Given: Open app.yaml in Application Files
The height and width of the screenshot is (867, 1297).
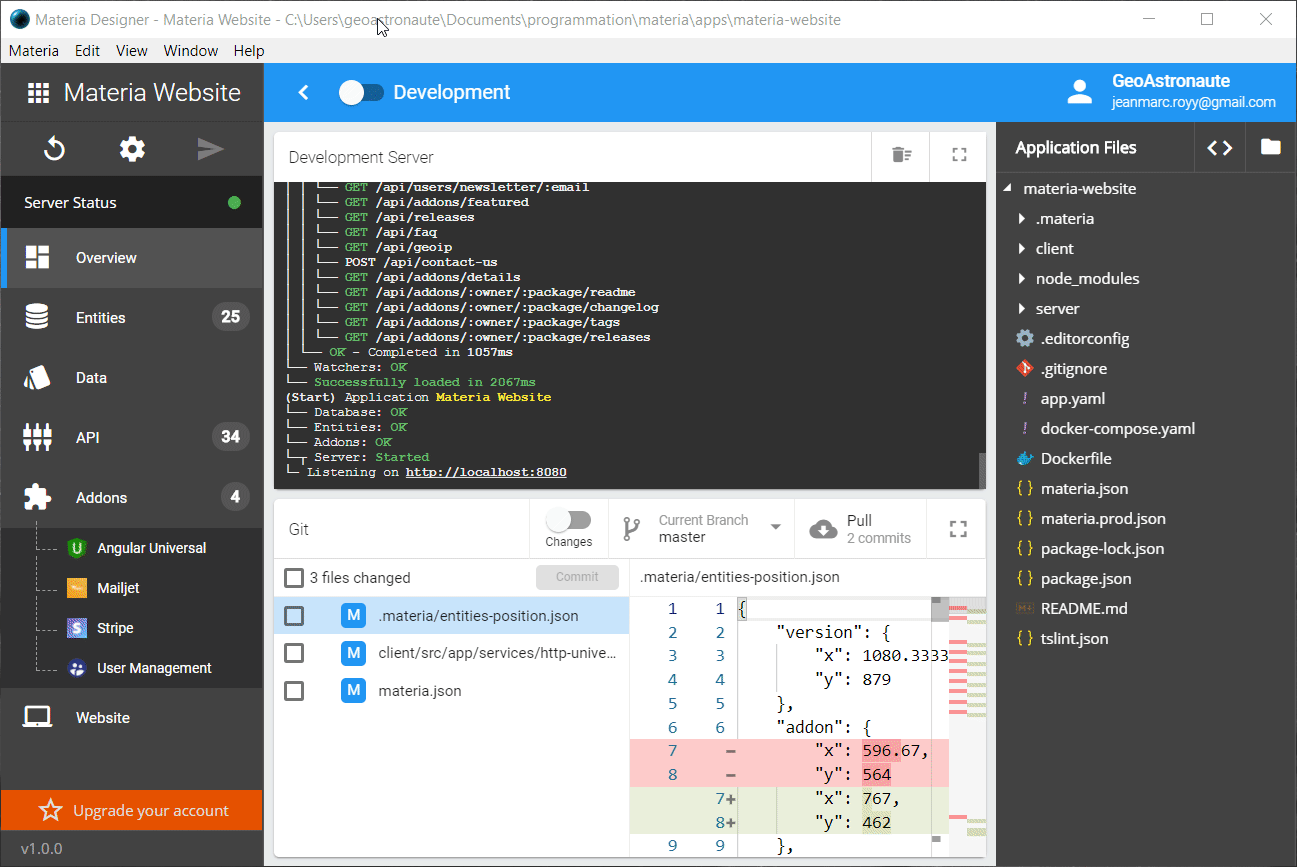Looking at the screenshot, I should [x=1073, y=399].
